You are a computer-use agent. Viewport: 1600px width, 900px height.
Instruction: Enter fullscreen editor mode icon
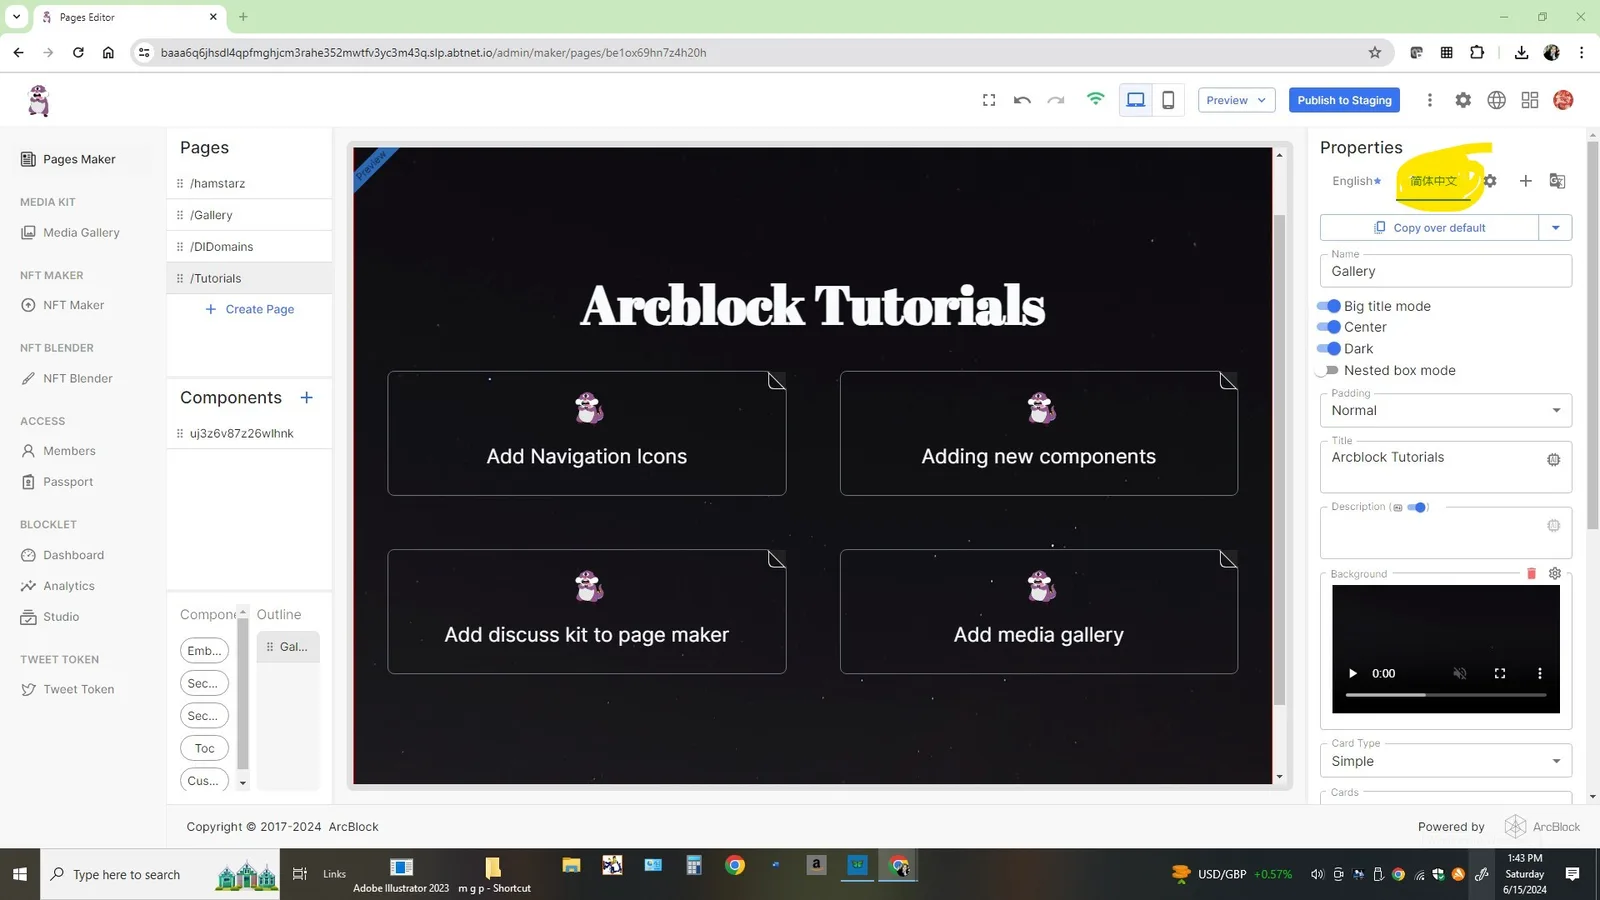[x=989, y=100]
